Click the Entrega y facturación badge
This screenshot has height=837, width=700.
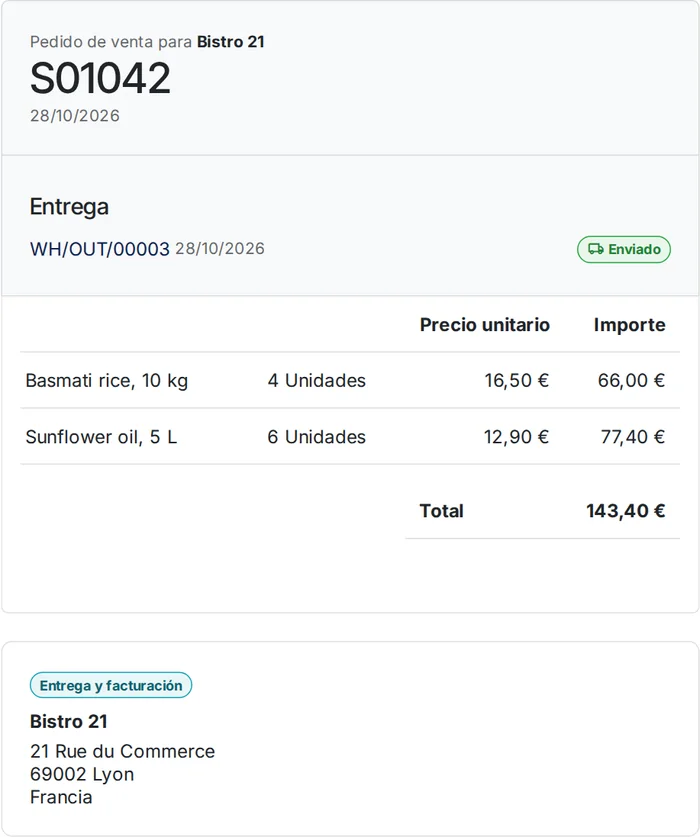pyautogui.click(x=111, y=685)
